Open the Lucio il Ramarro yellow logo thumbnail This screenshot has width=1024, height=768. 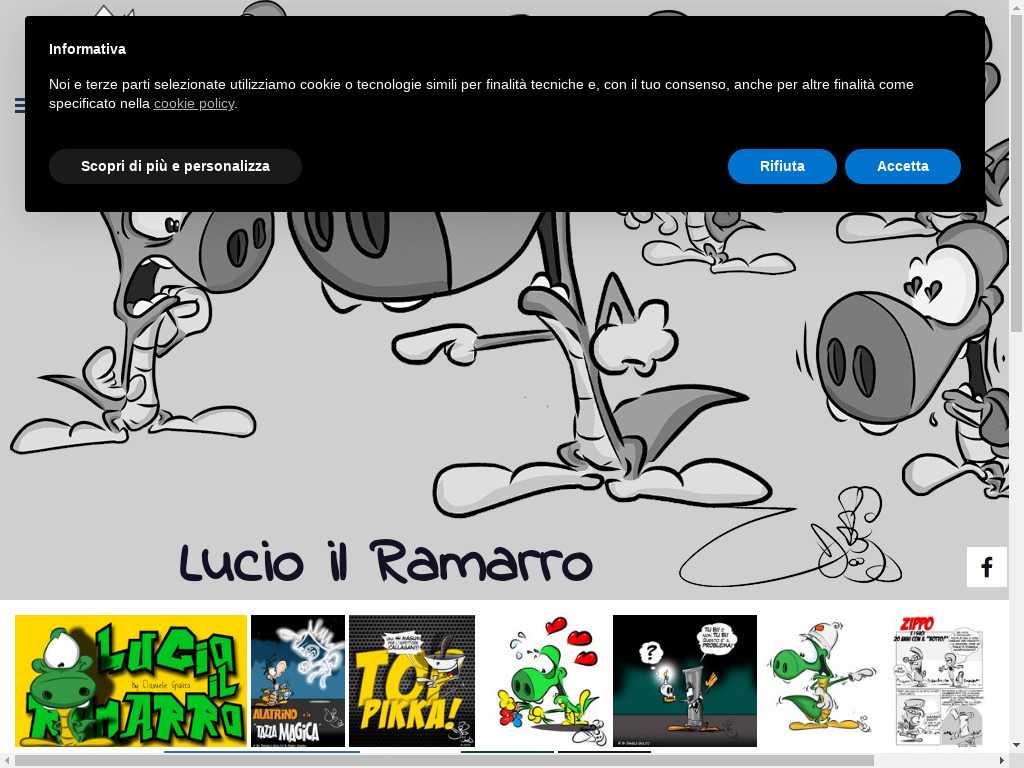click(x=131, y=680)
